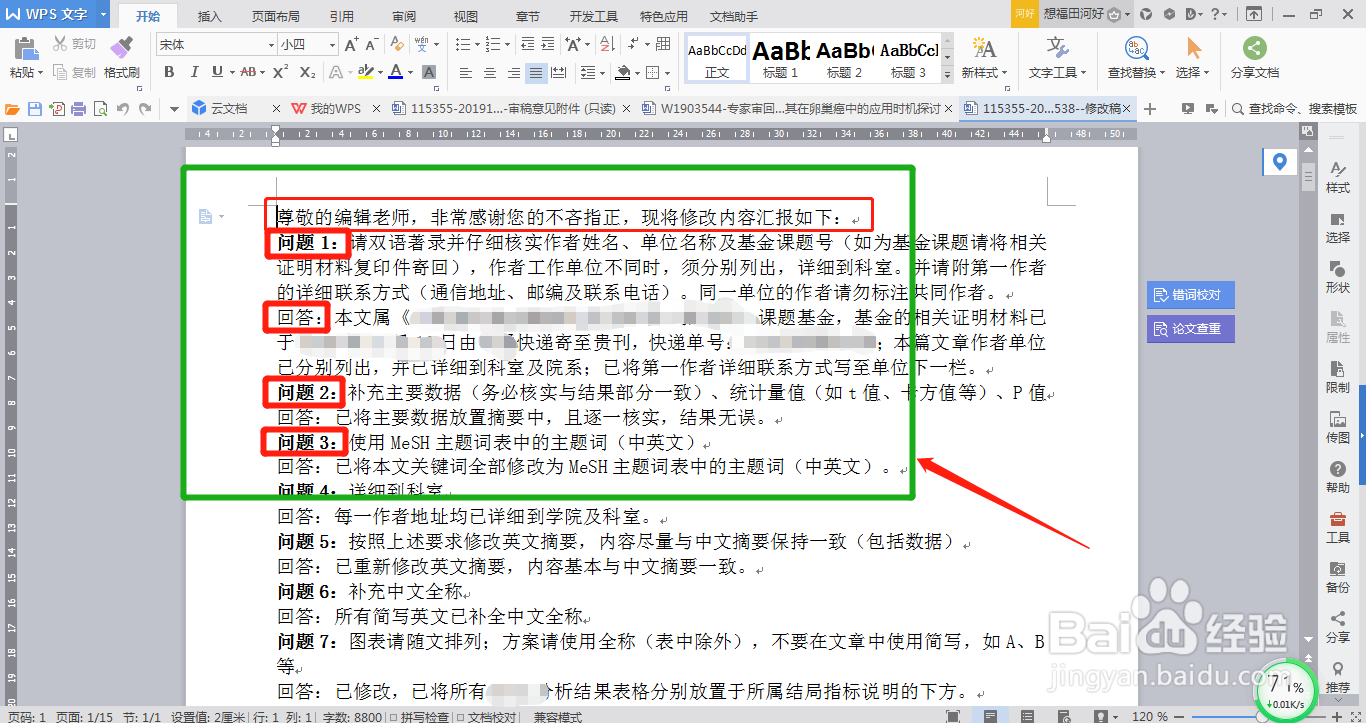
Task: Click the paragraph shading fill bucket
Action: 622,73
